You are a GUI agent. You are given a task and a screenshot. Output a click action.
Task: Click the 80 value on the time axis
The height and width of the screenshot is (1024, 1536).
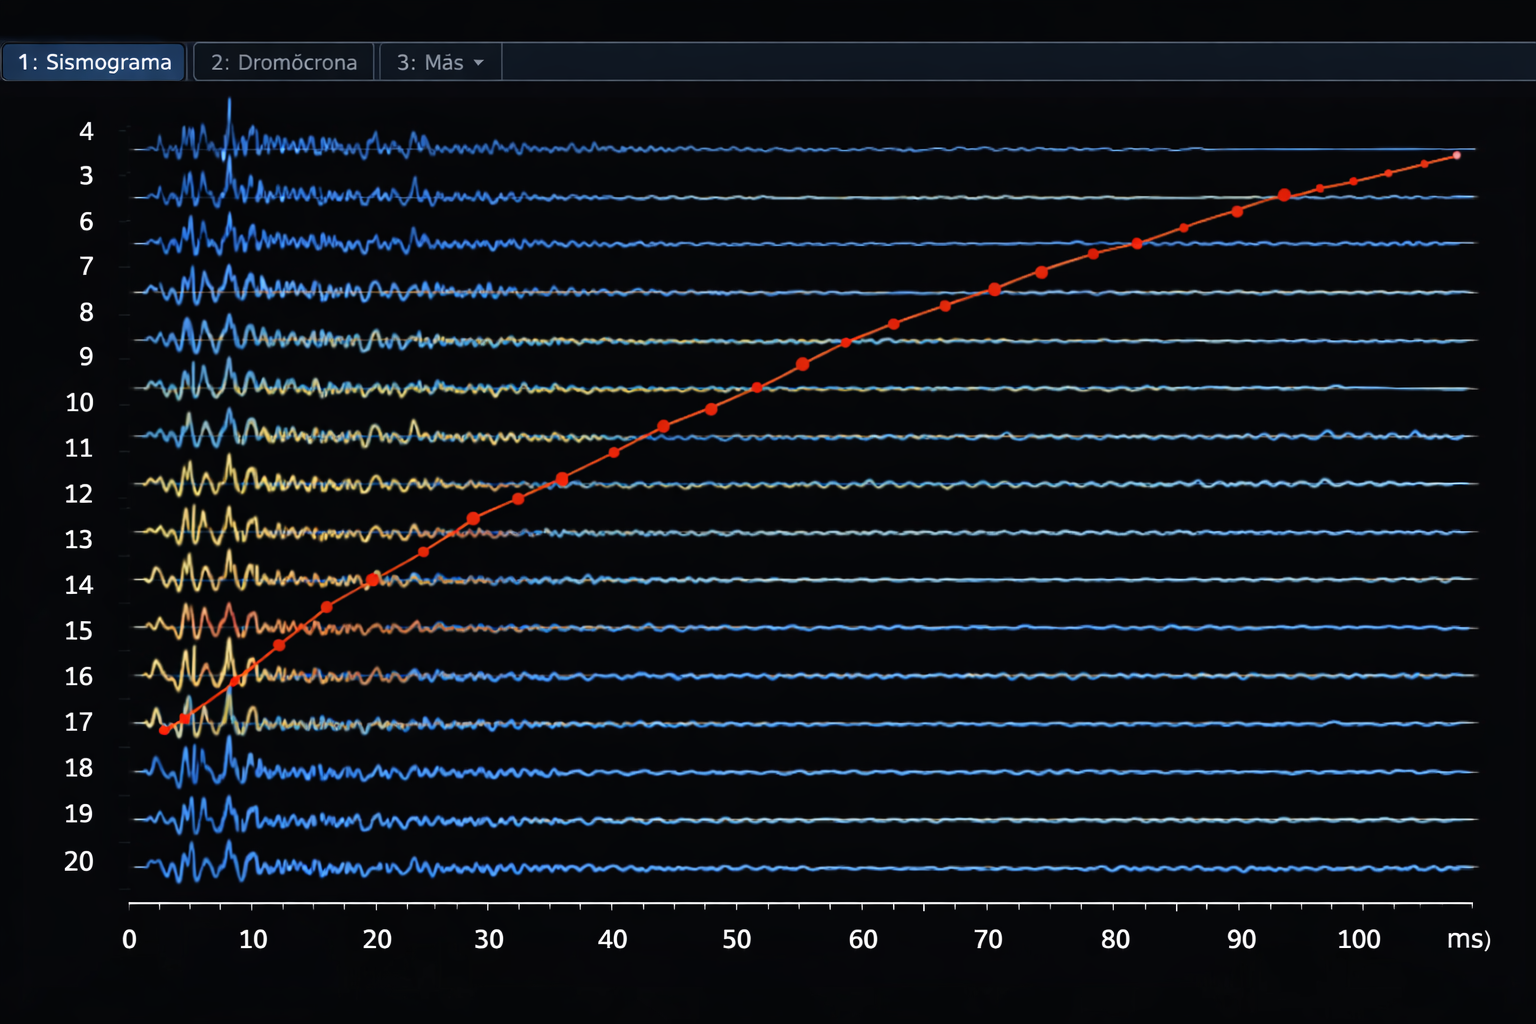tap(1115, 940)
